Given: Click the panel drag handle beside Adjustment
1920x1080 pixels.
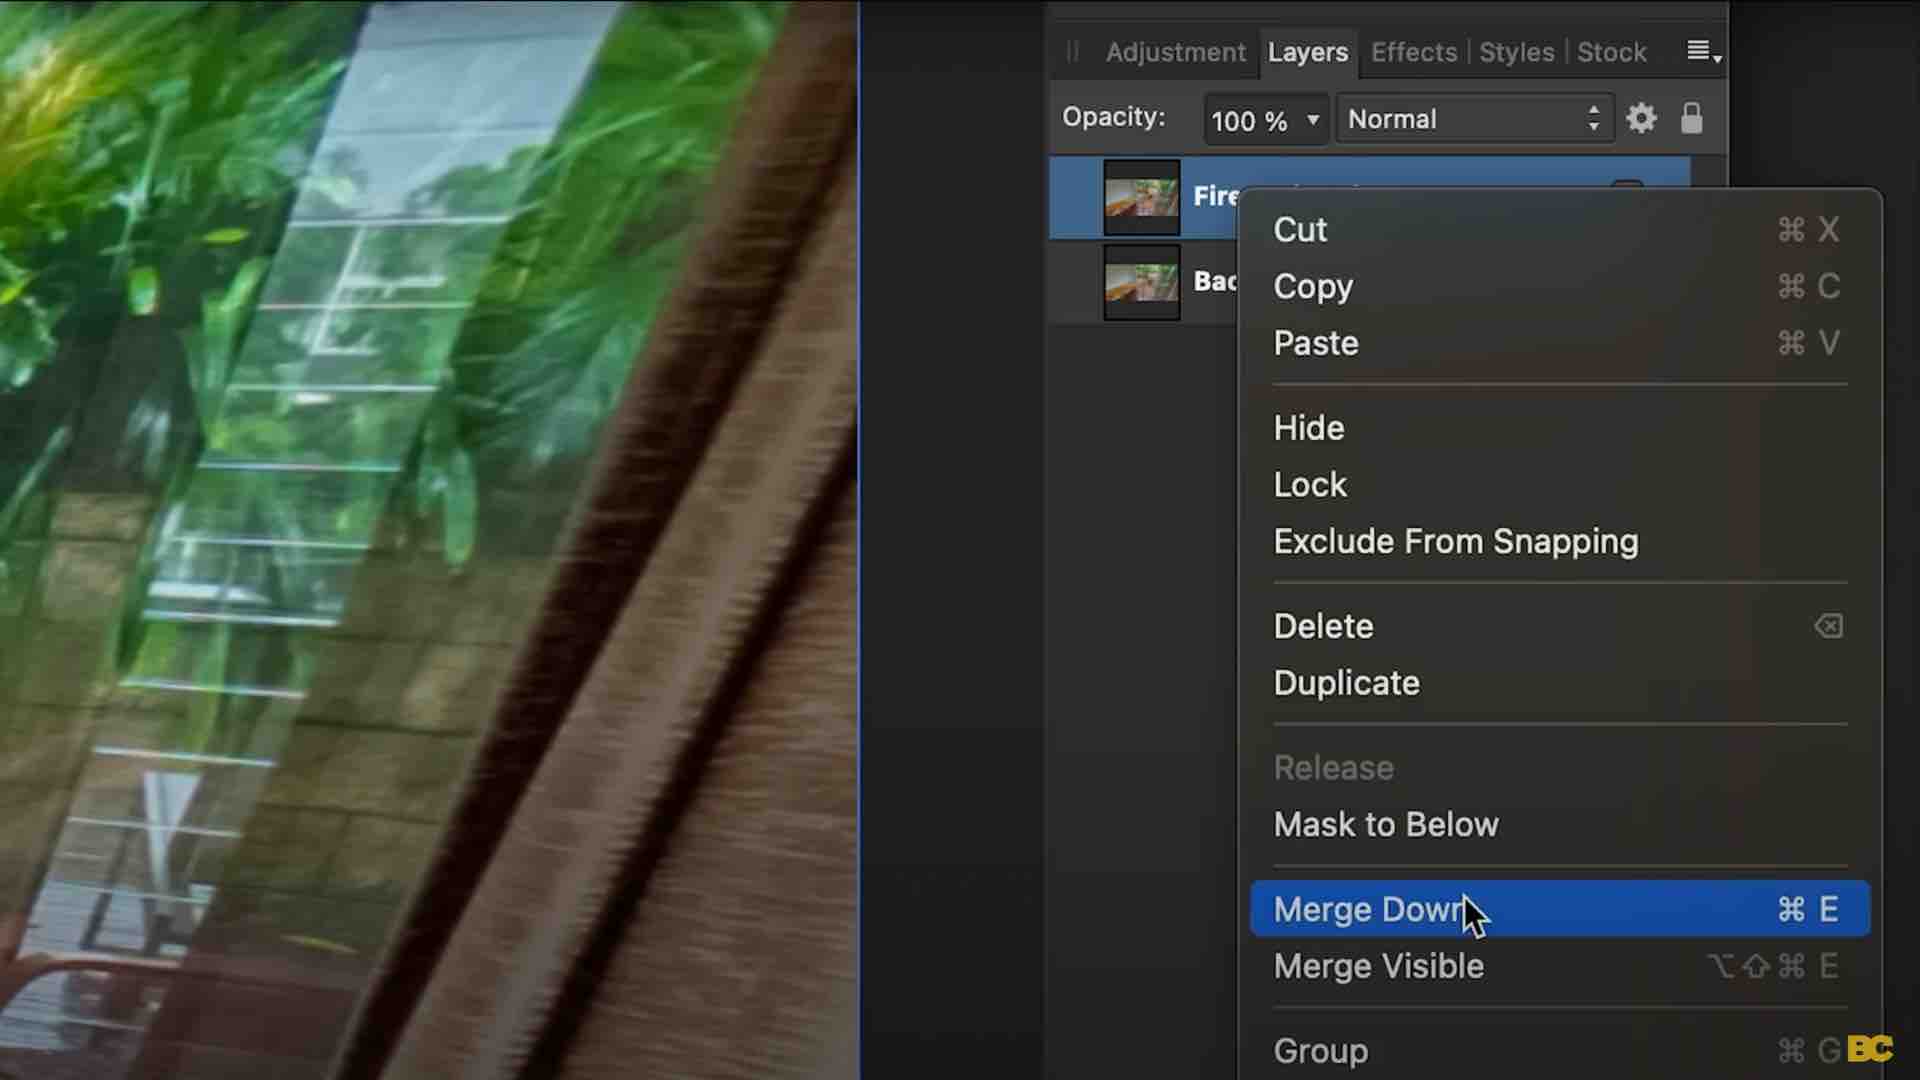Looking at the screenshot, I should pos(1073,52).
